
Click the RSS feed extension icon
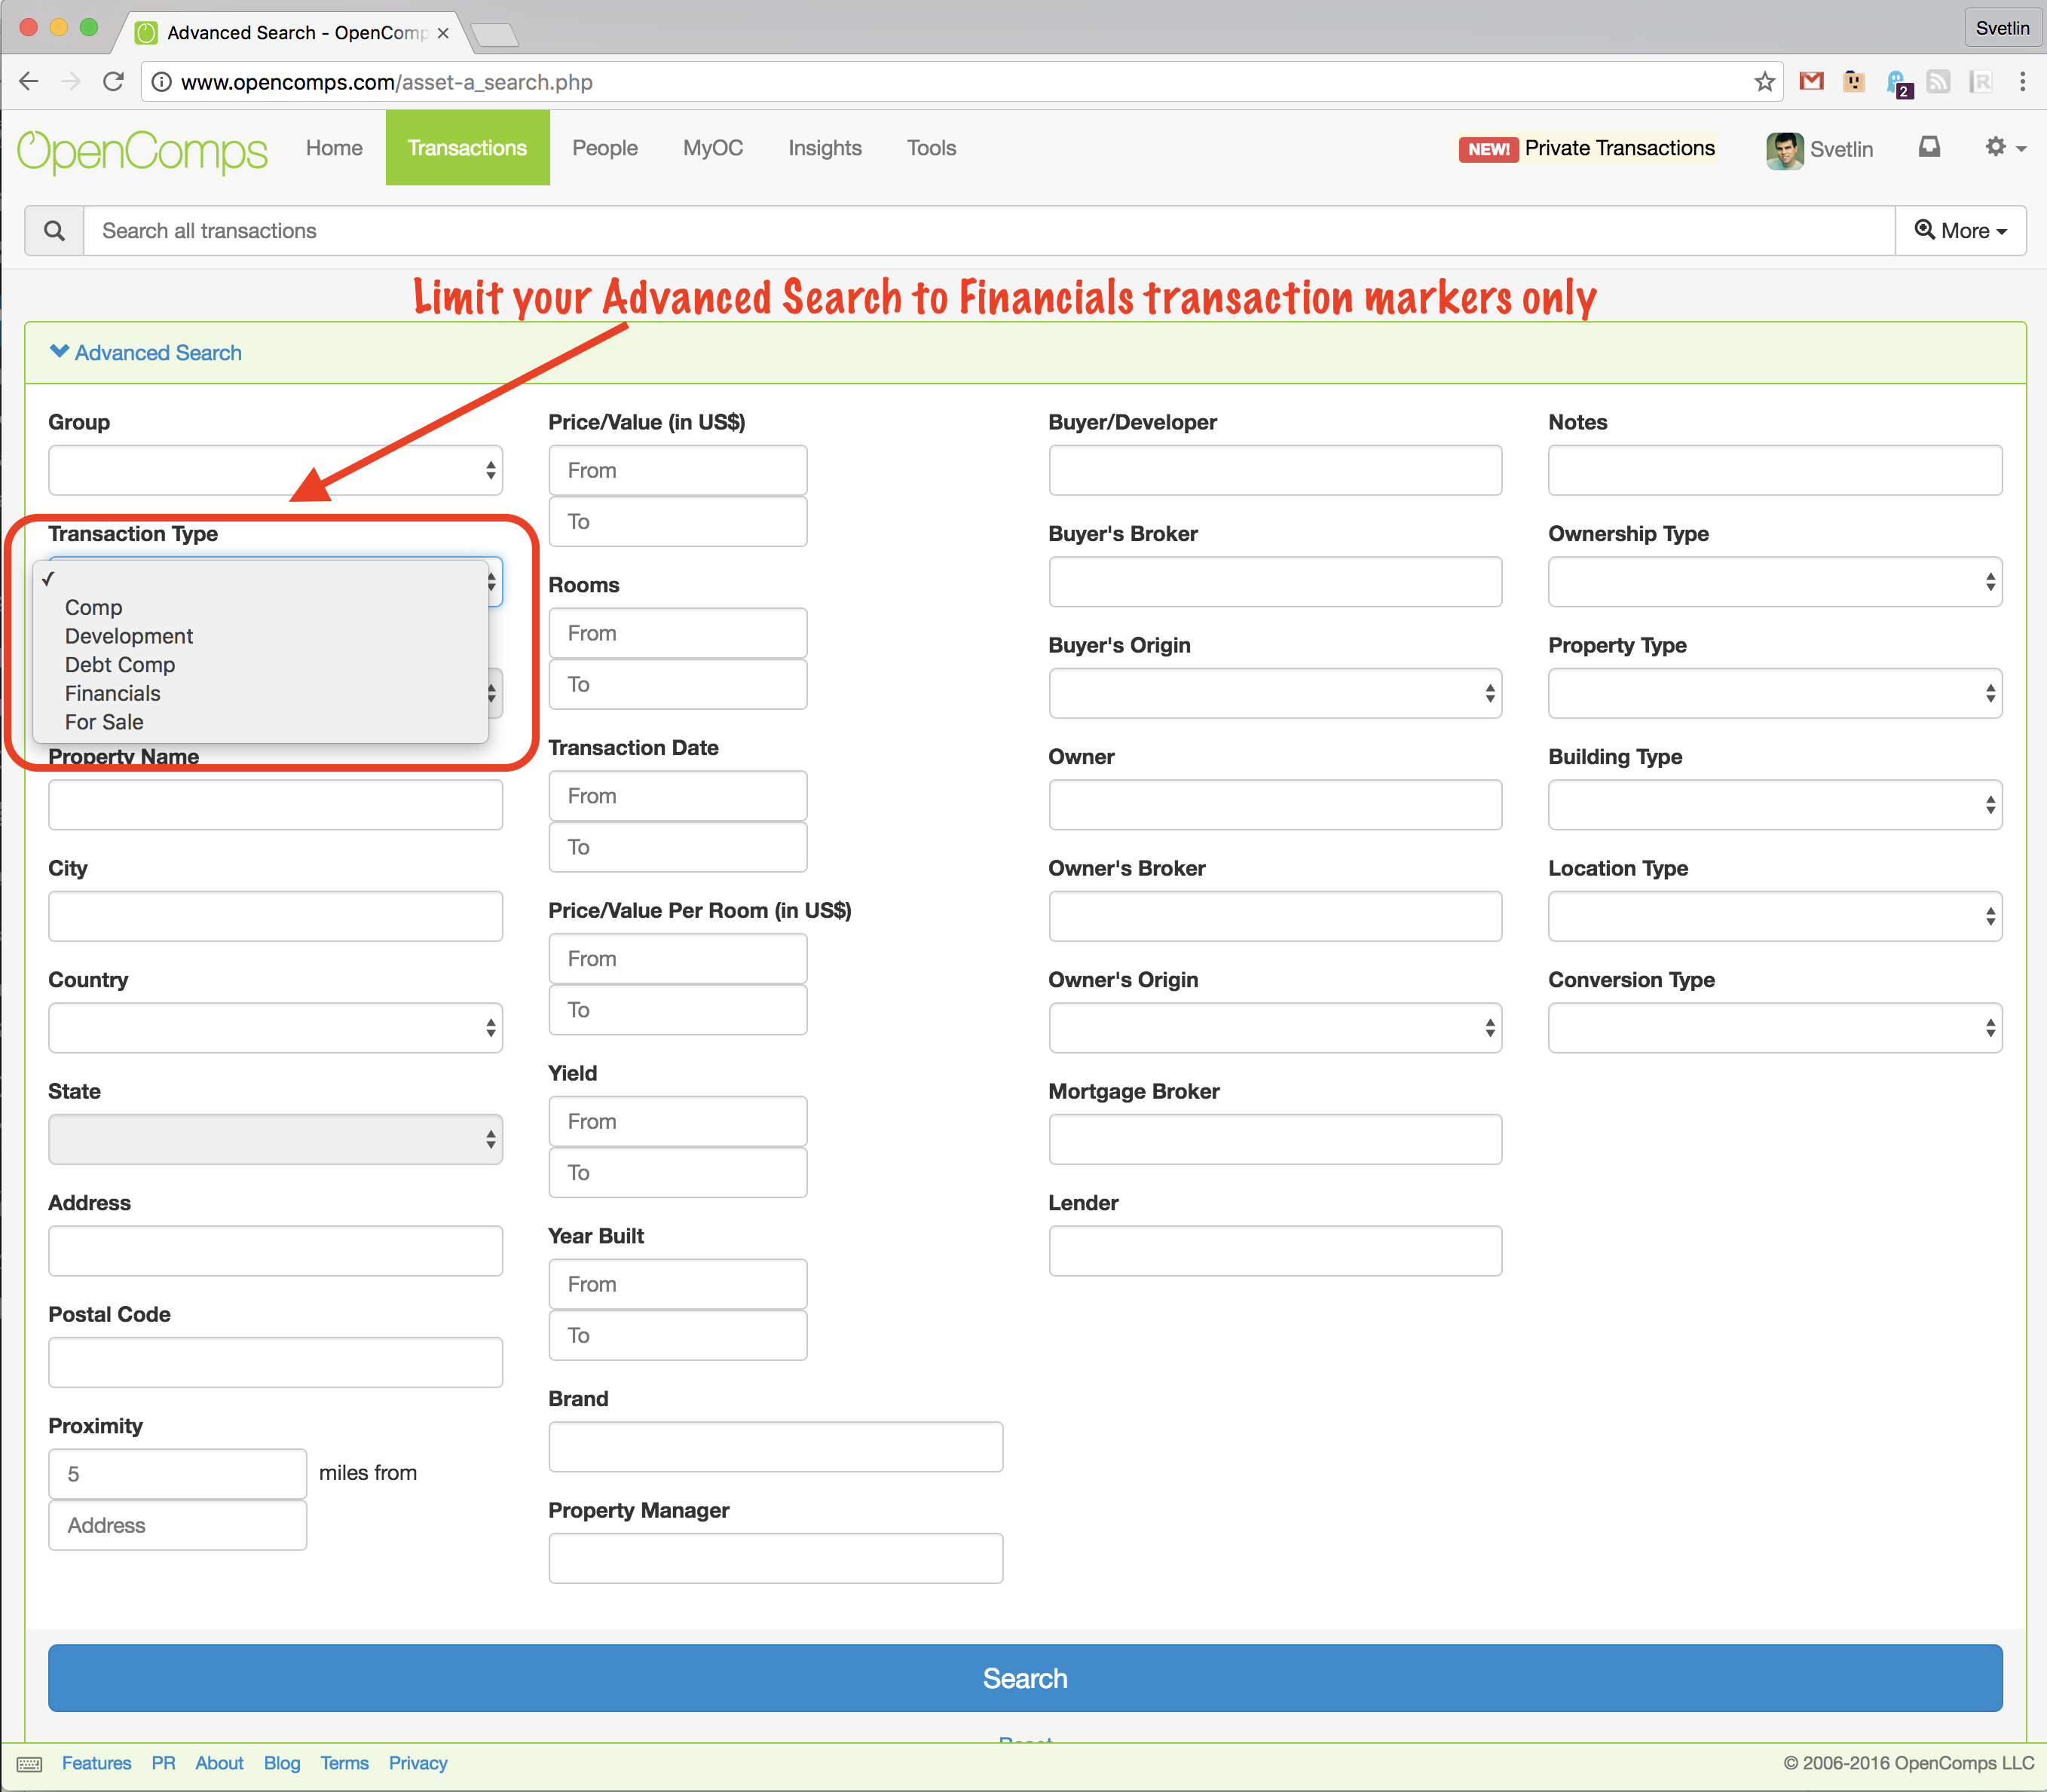pos(1938,82)
